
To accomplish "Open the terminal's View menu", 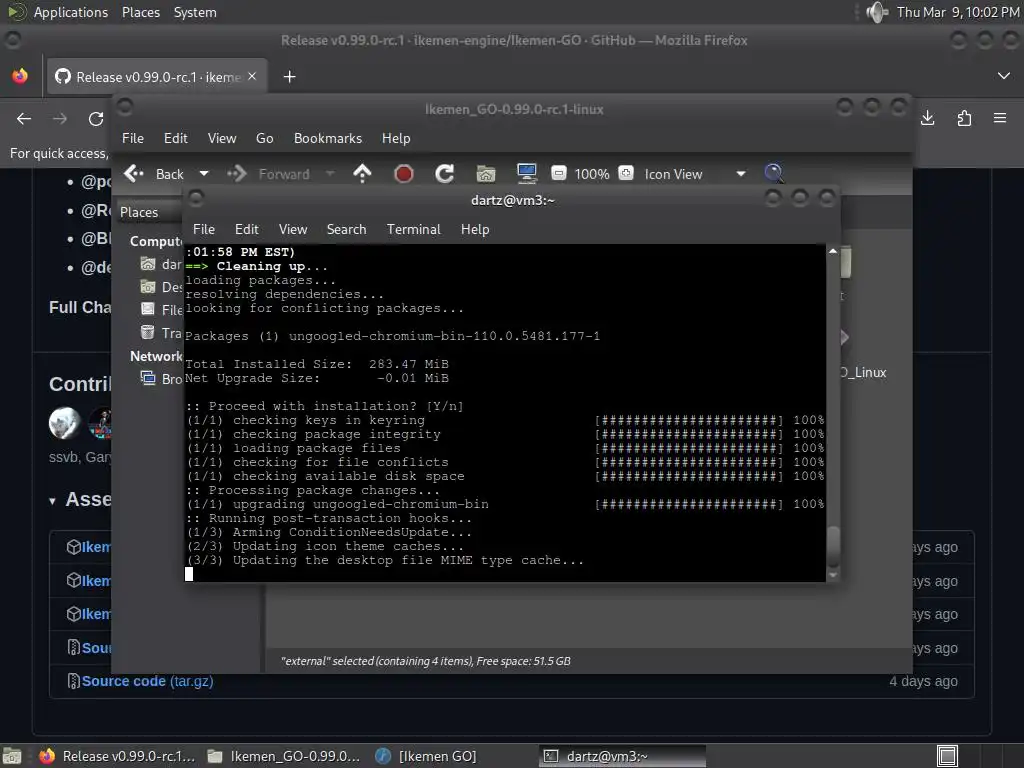I will [x=293, y=229].
